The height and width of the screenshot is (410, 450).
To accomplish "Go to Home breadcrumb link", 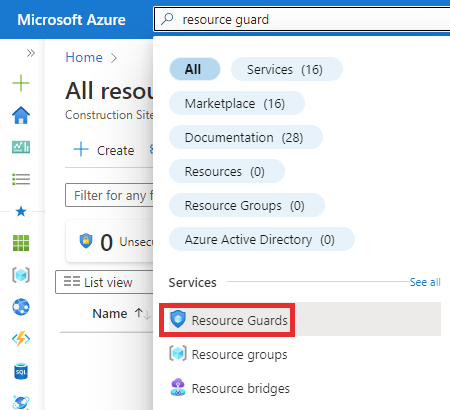I will [x=84, y=57].
